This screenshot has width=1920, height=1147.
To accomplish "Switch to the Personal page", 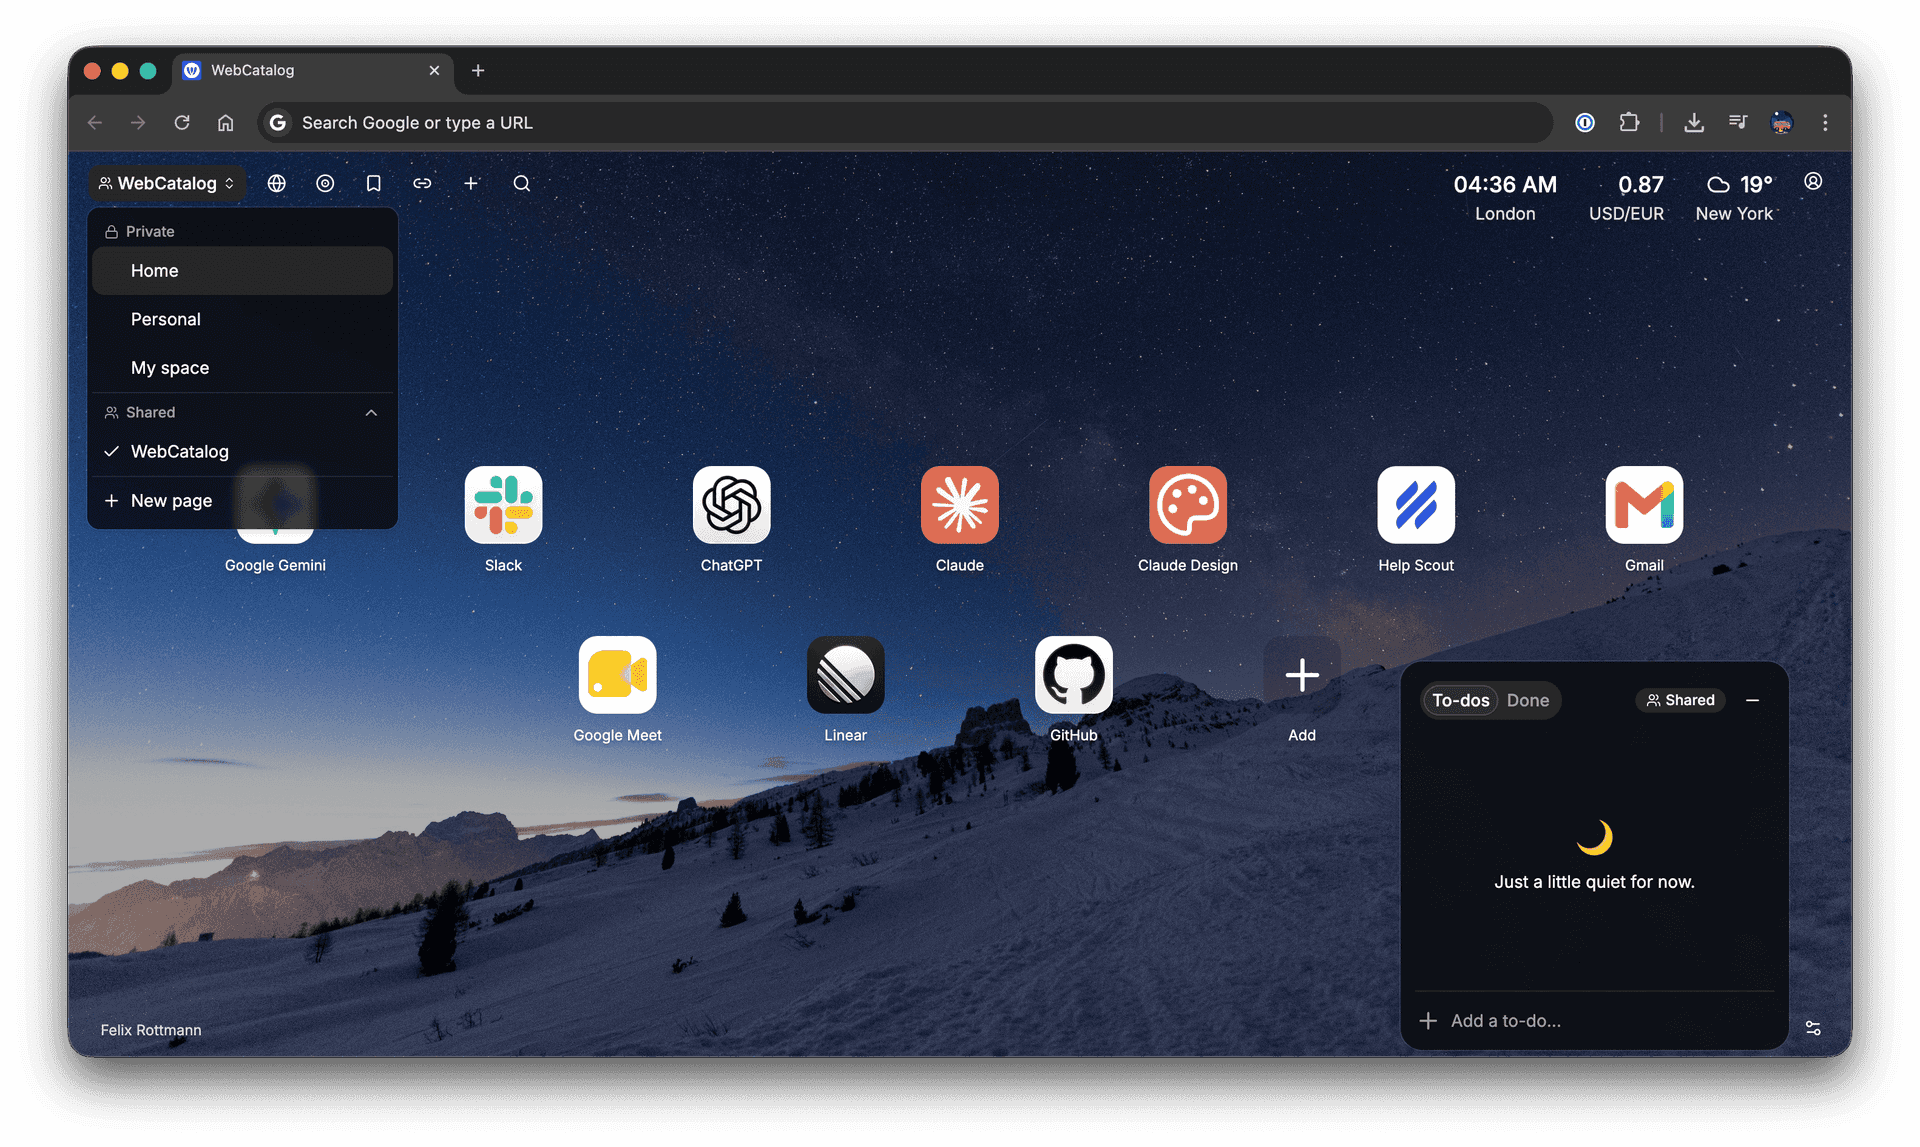I will pos(242,319).
